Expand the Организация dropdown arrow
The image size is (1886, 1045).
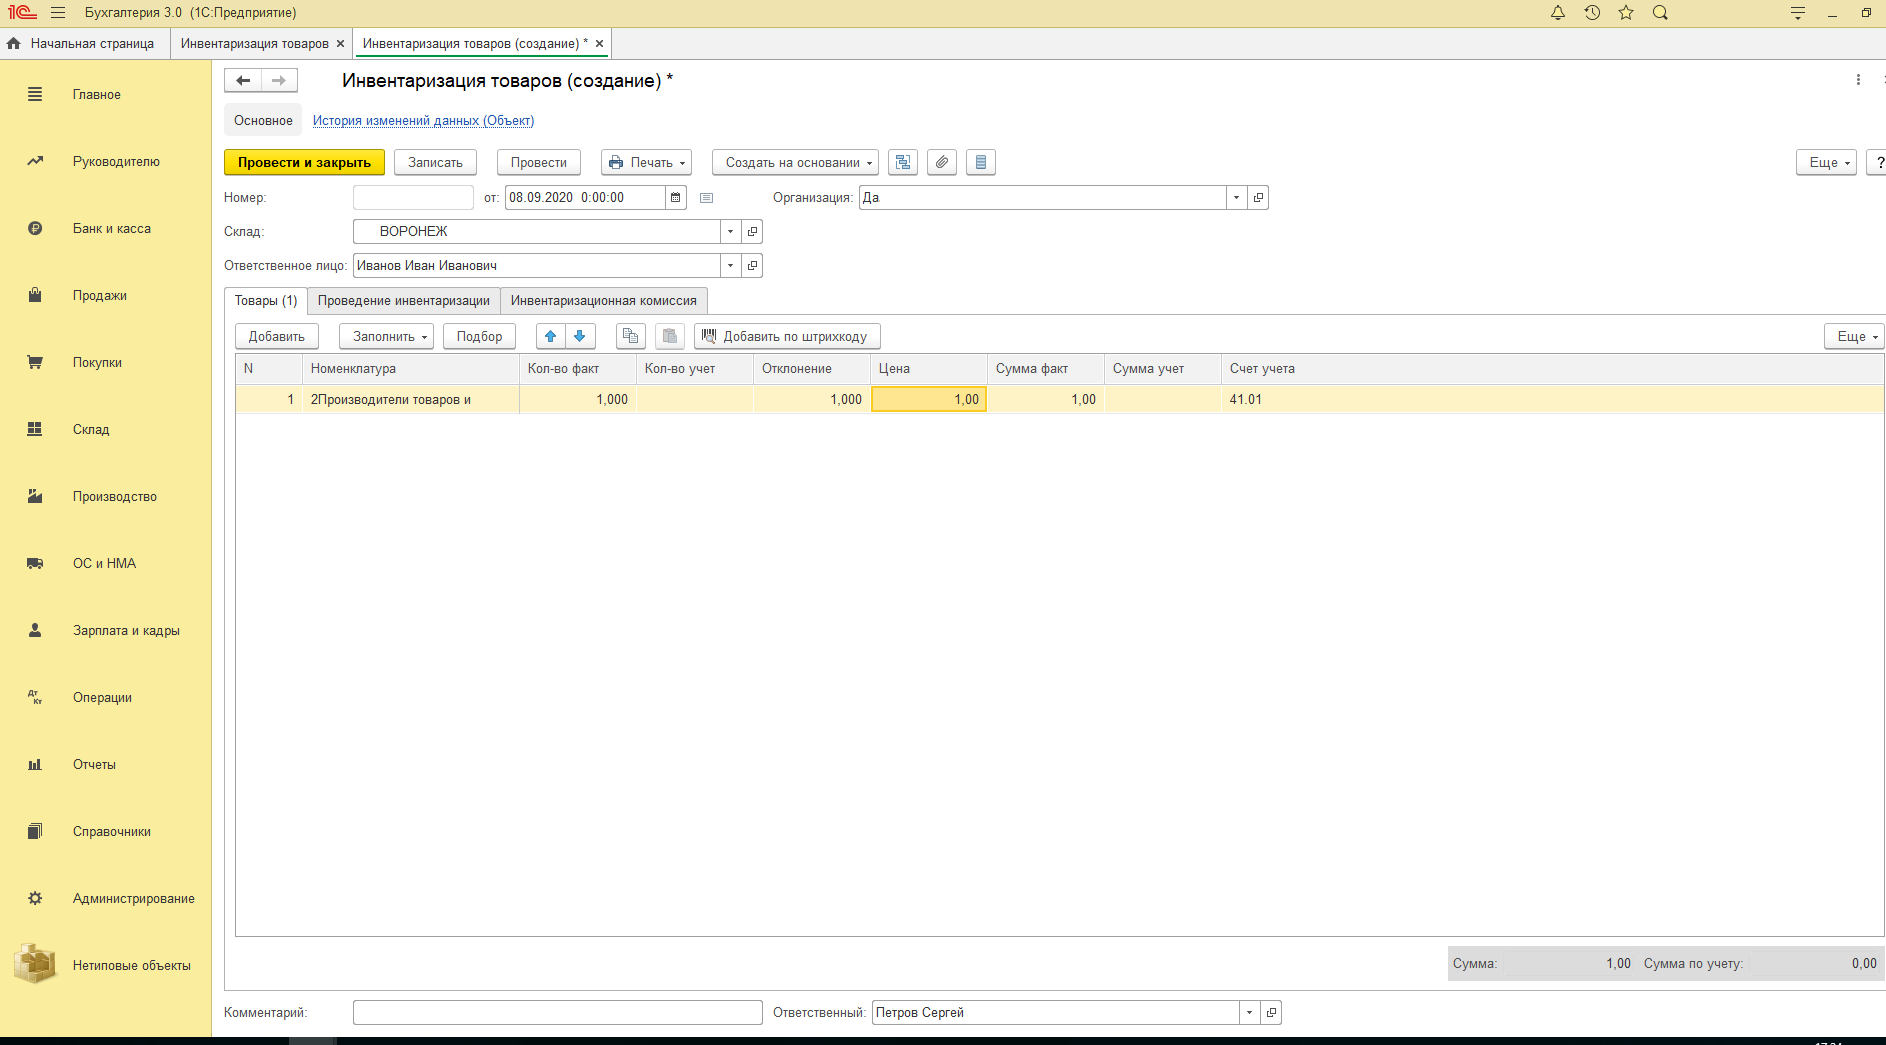pos(1236,198)
